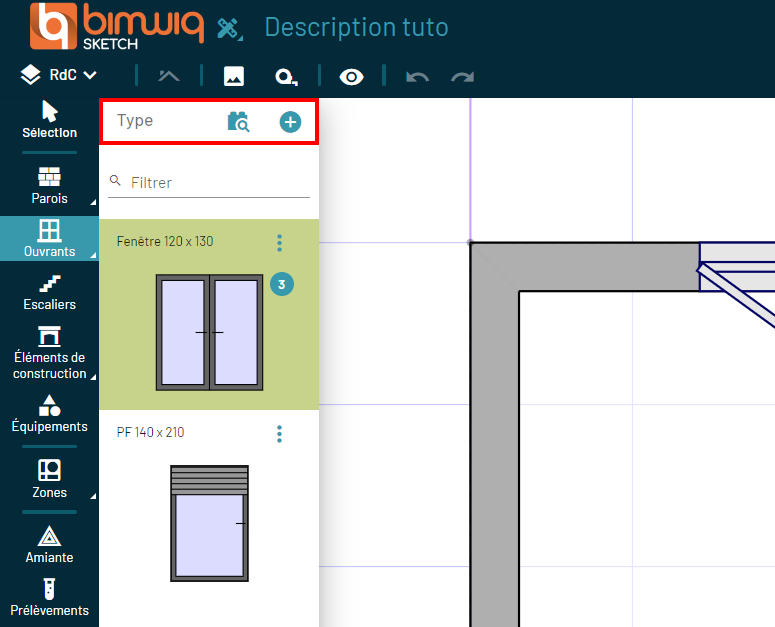Select the Équipements tool
Viewport: 775px width, 627px height.
click(x=49, y=414)
